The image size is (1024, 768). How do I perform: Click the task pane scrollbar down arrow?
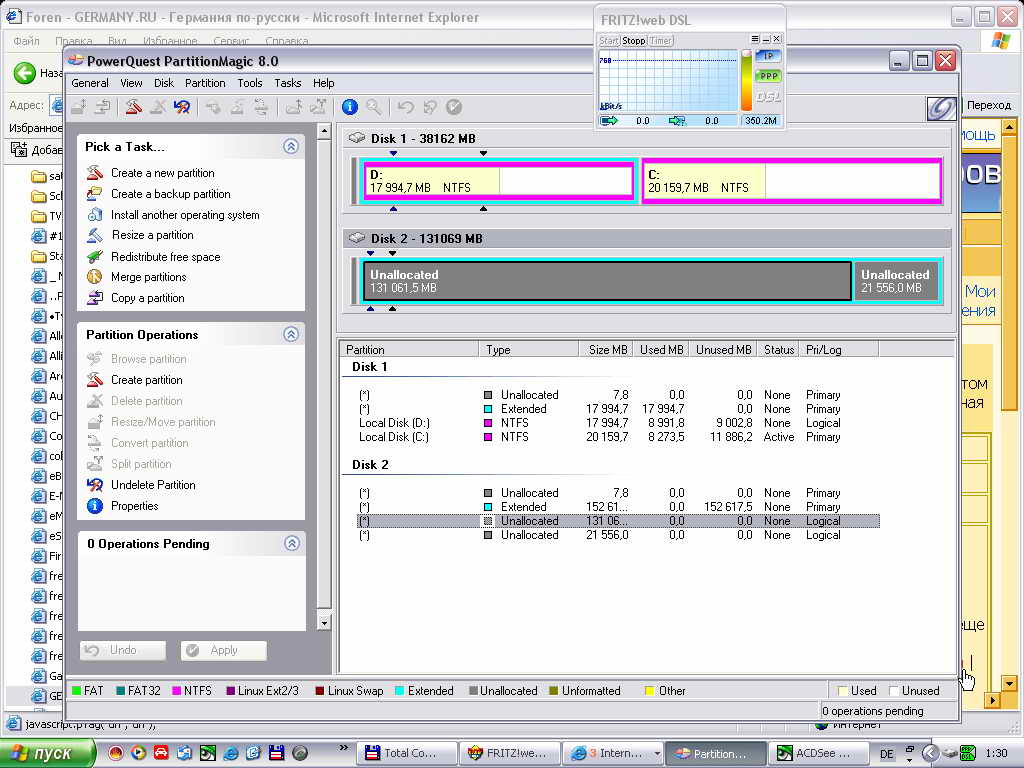click(324, 622)
